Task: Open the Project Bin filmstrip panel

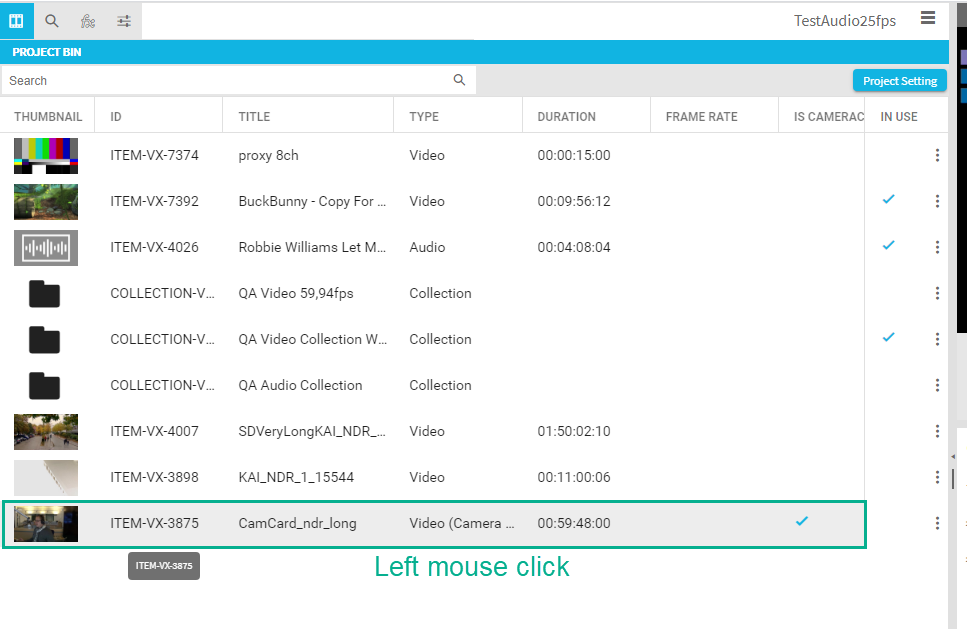Action: [x=15, y=20]
